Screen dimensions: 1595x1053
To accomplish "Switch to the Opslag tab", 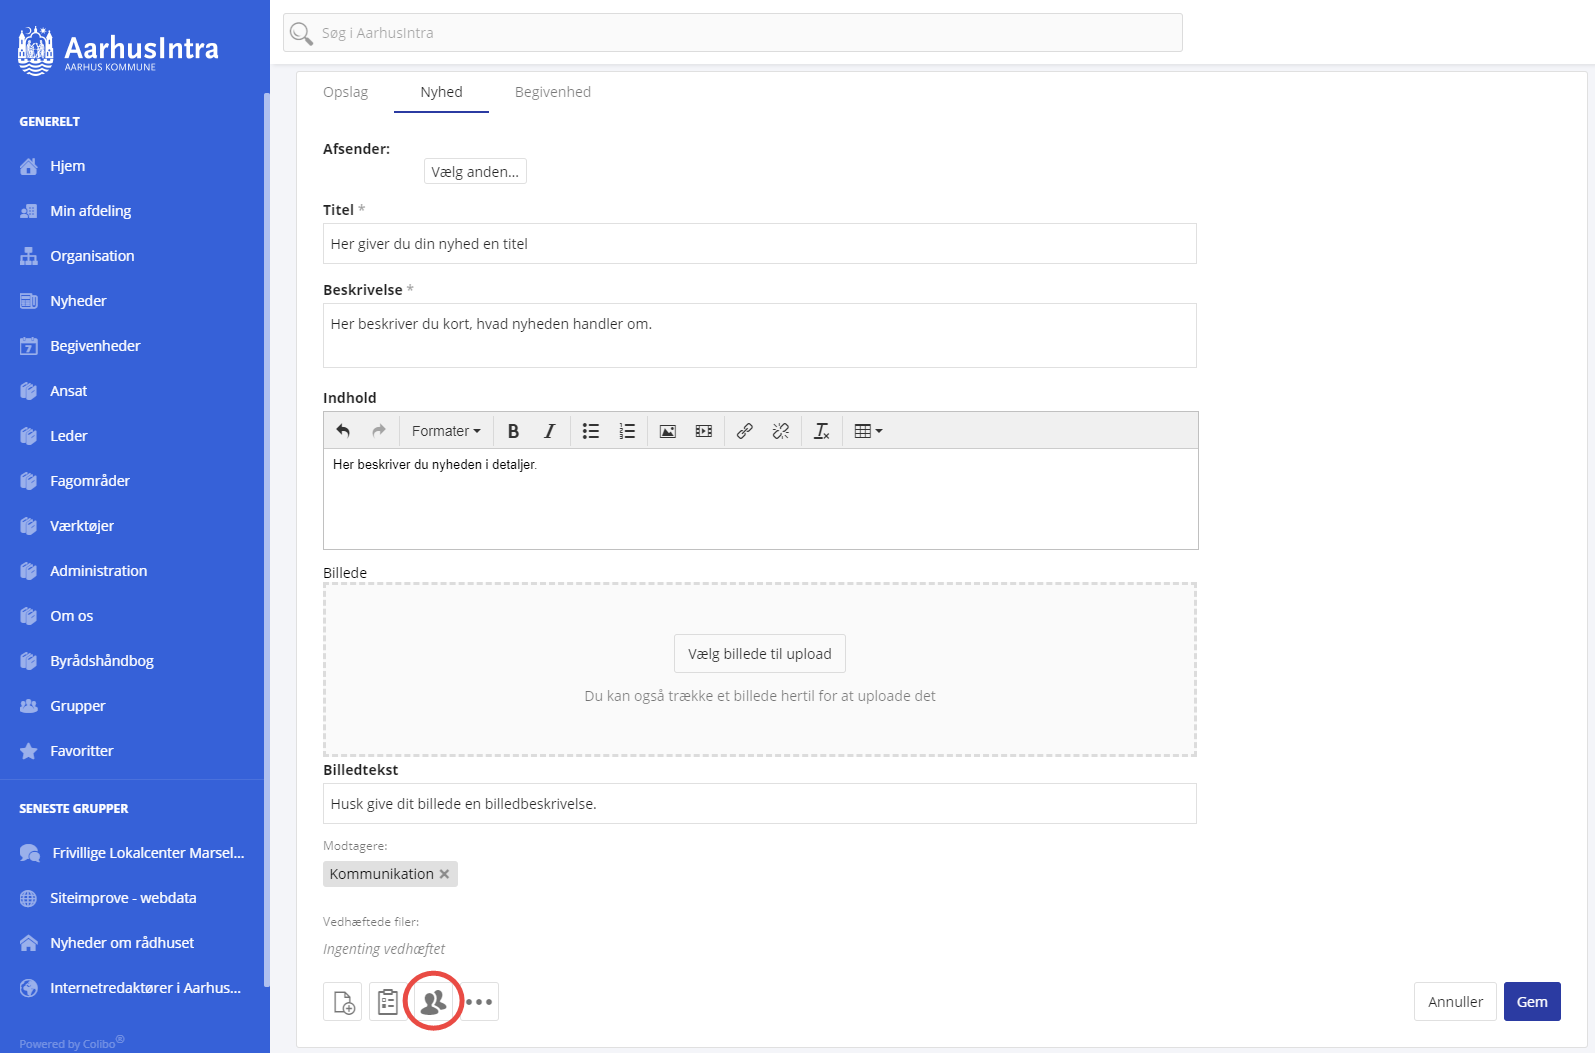I will (x=345, y=92).
